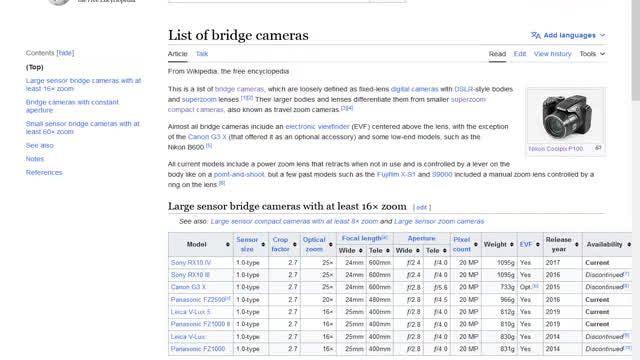This screenshot has width=640, height=360.
Task: Open the Nikon Coolpix P100 thumbnail
Action: (x=566, y=116)
